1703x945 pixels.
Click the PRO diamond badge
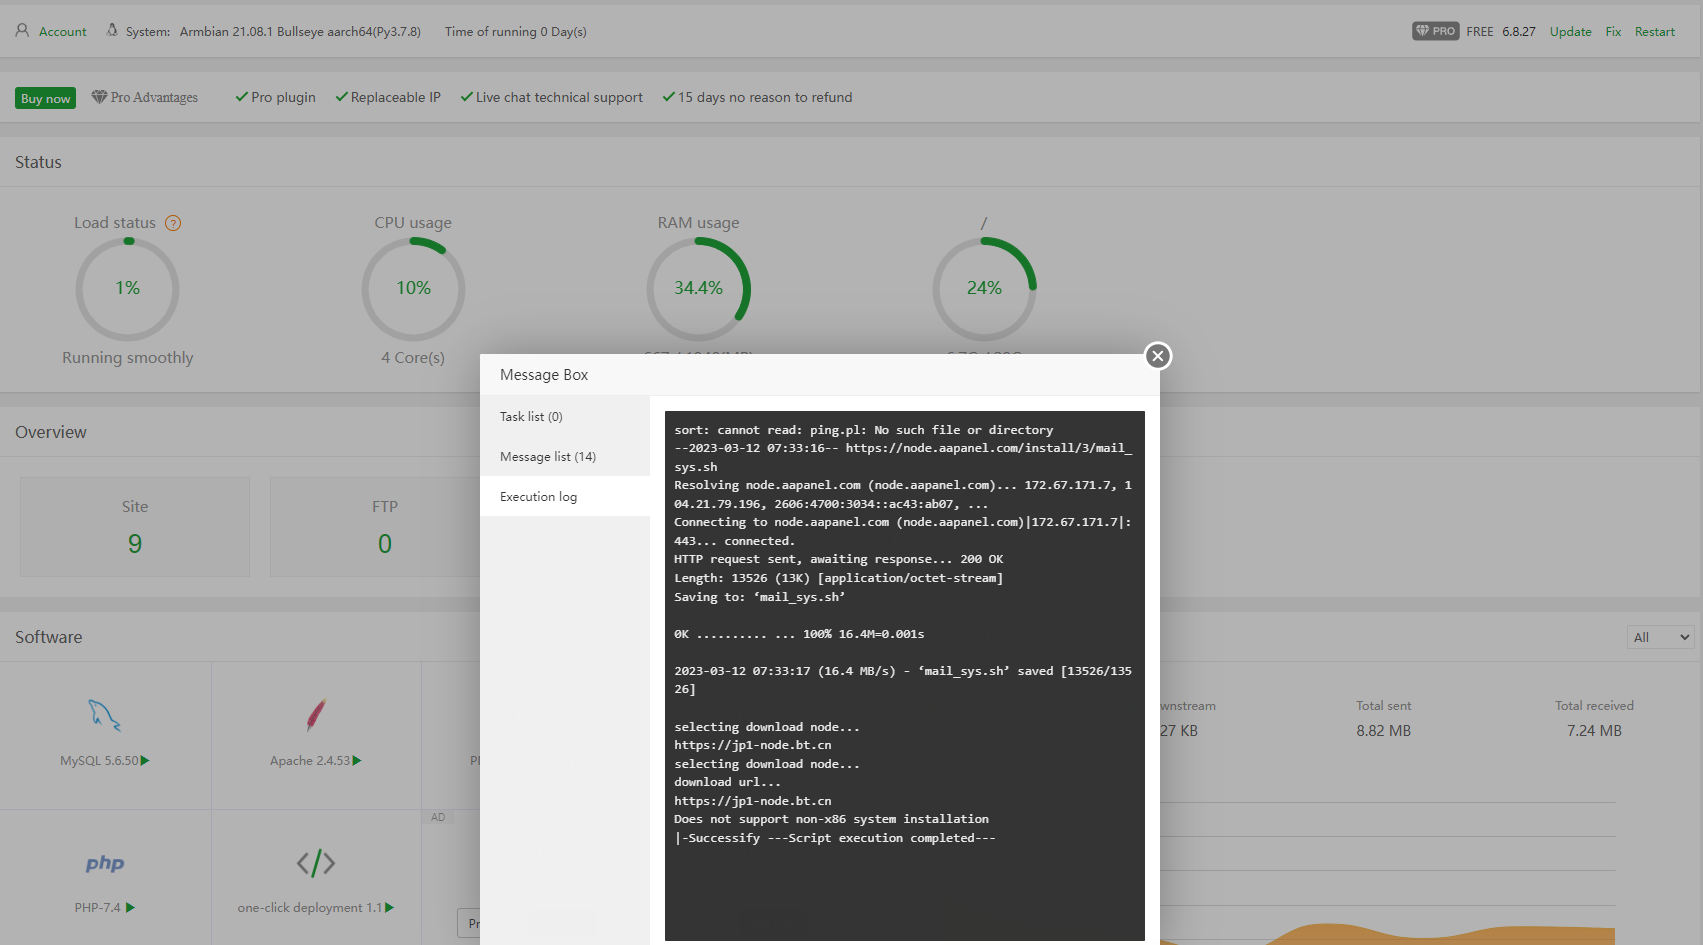pyautogui.click(x=1435, y=31)
